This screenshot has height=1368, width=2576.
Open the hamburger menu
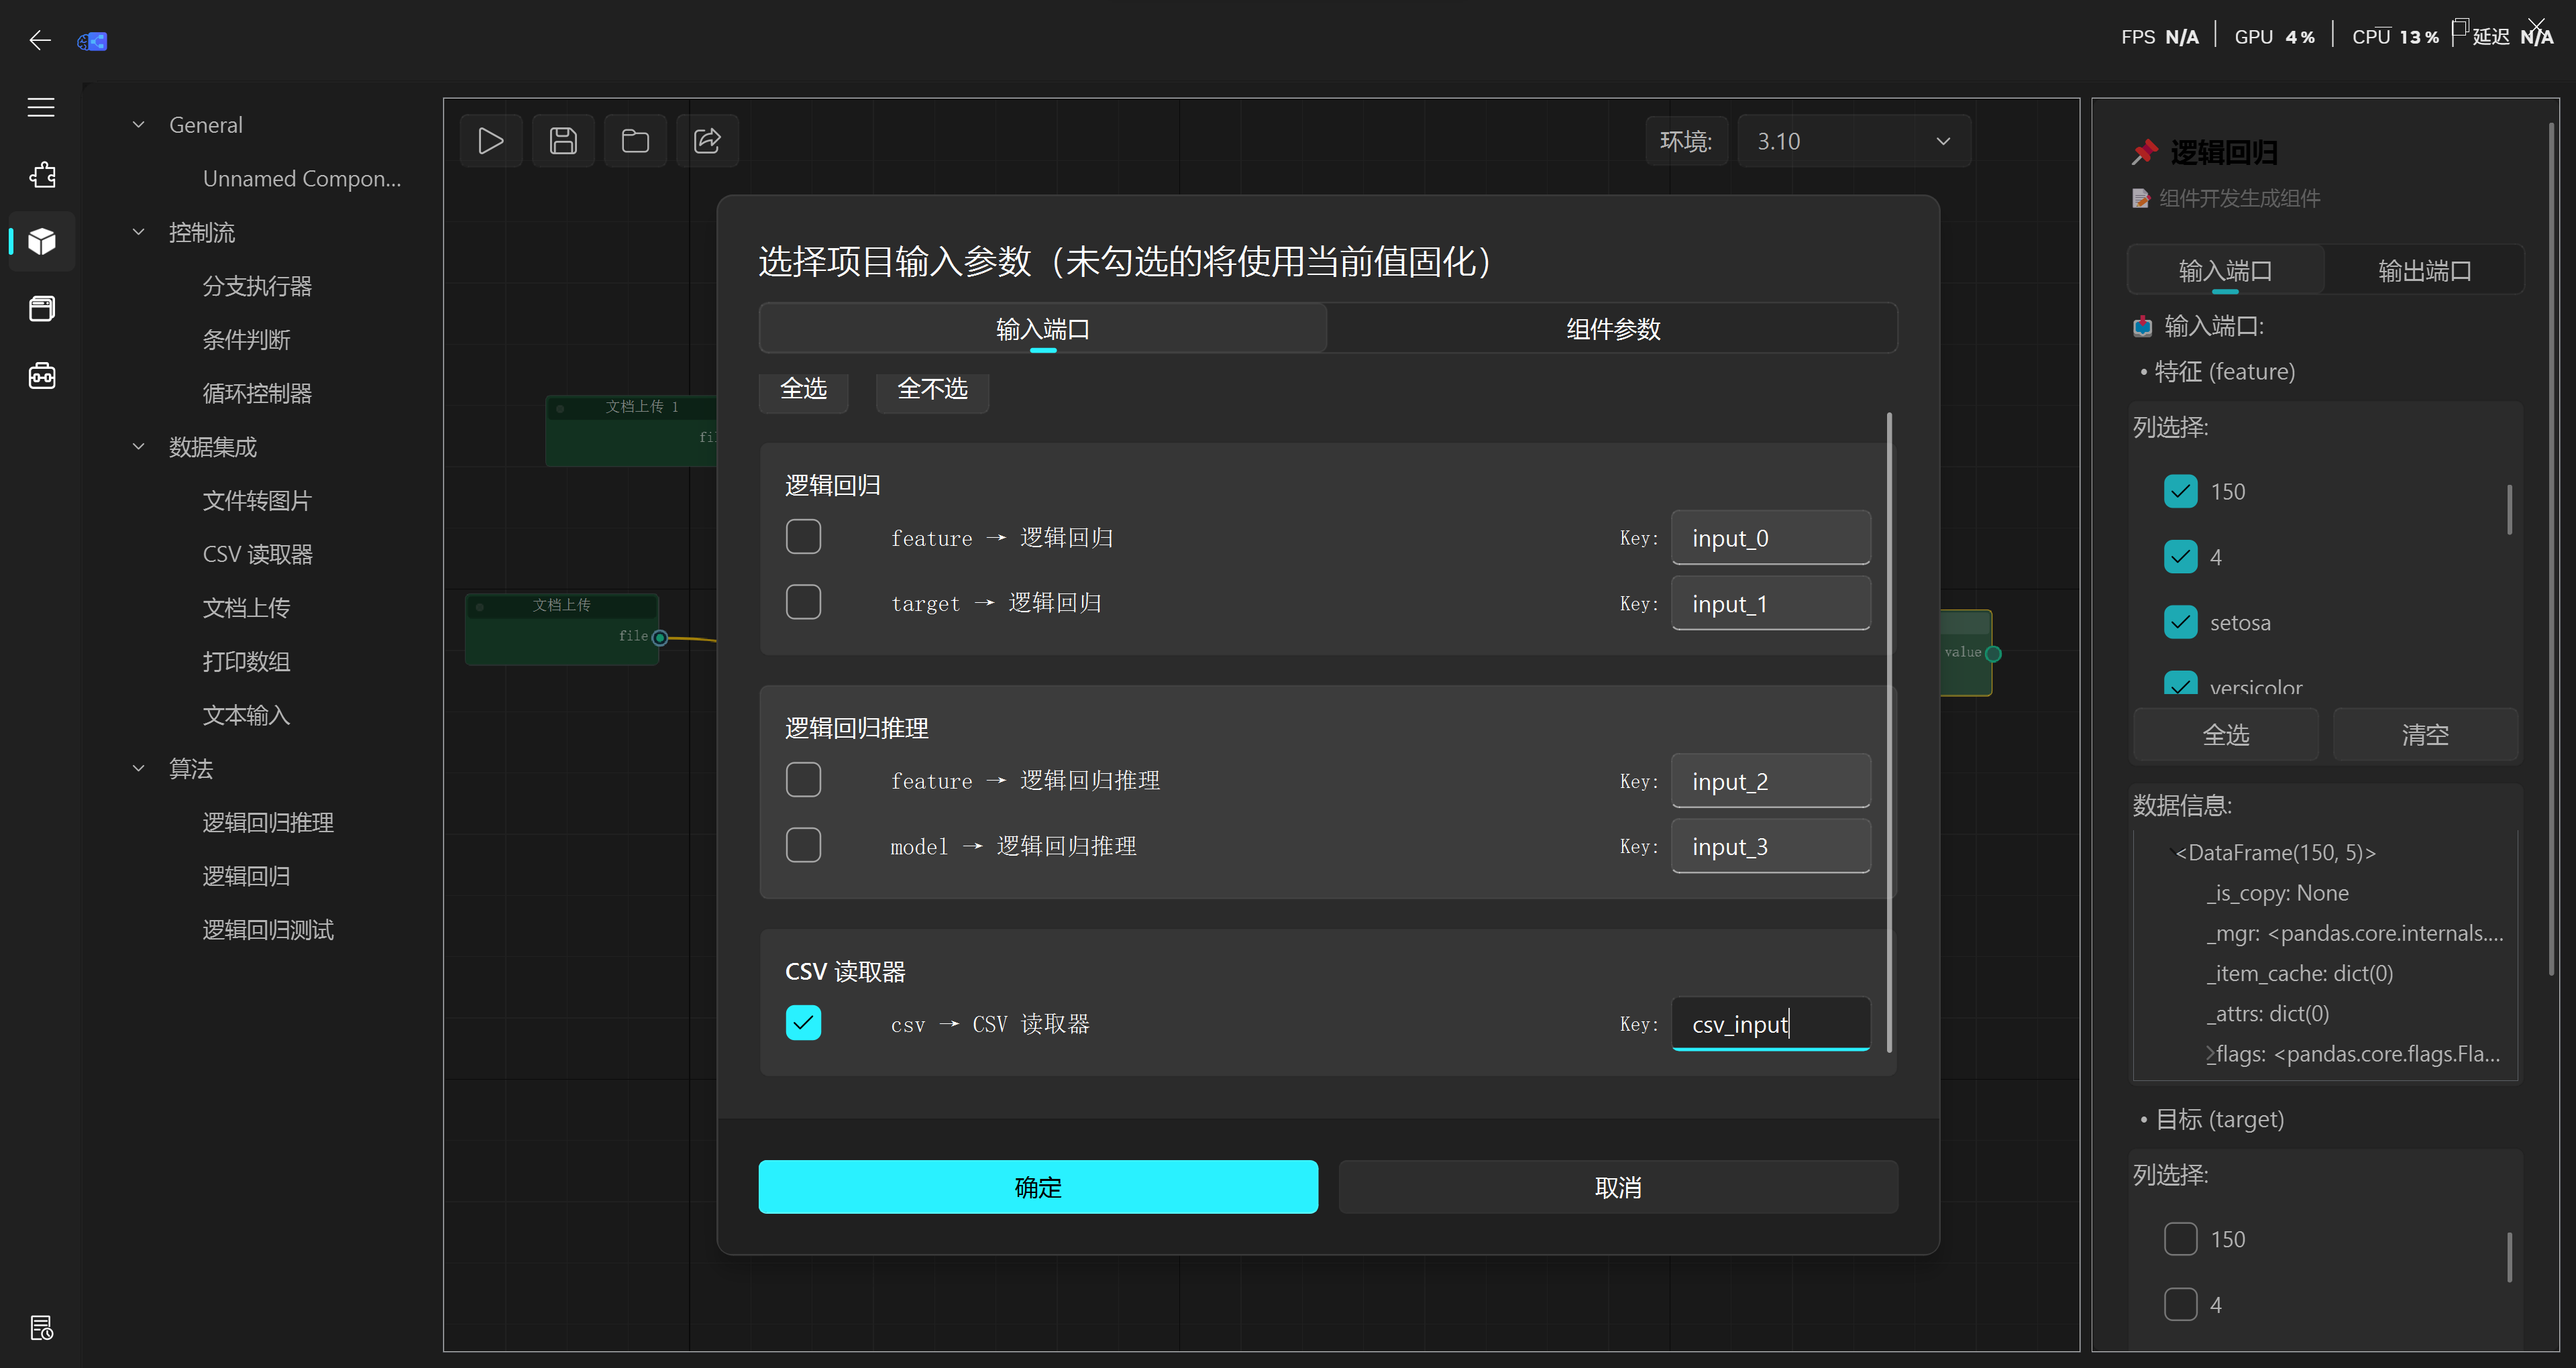[x=41, y=107]
